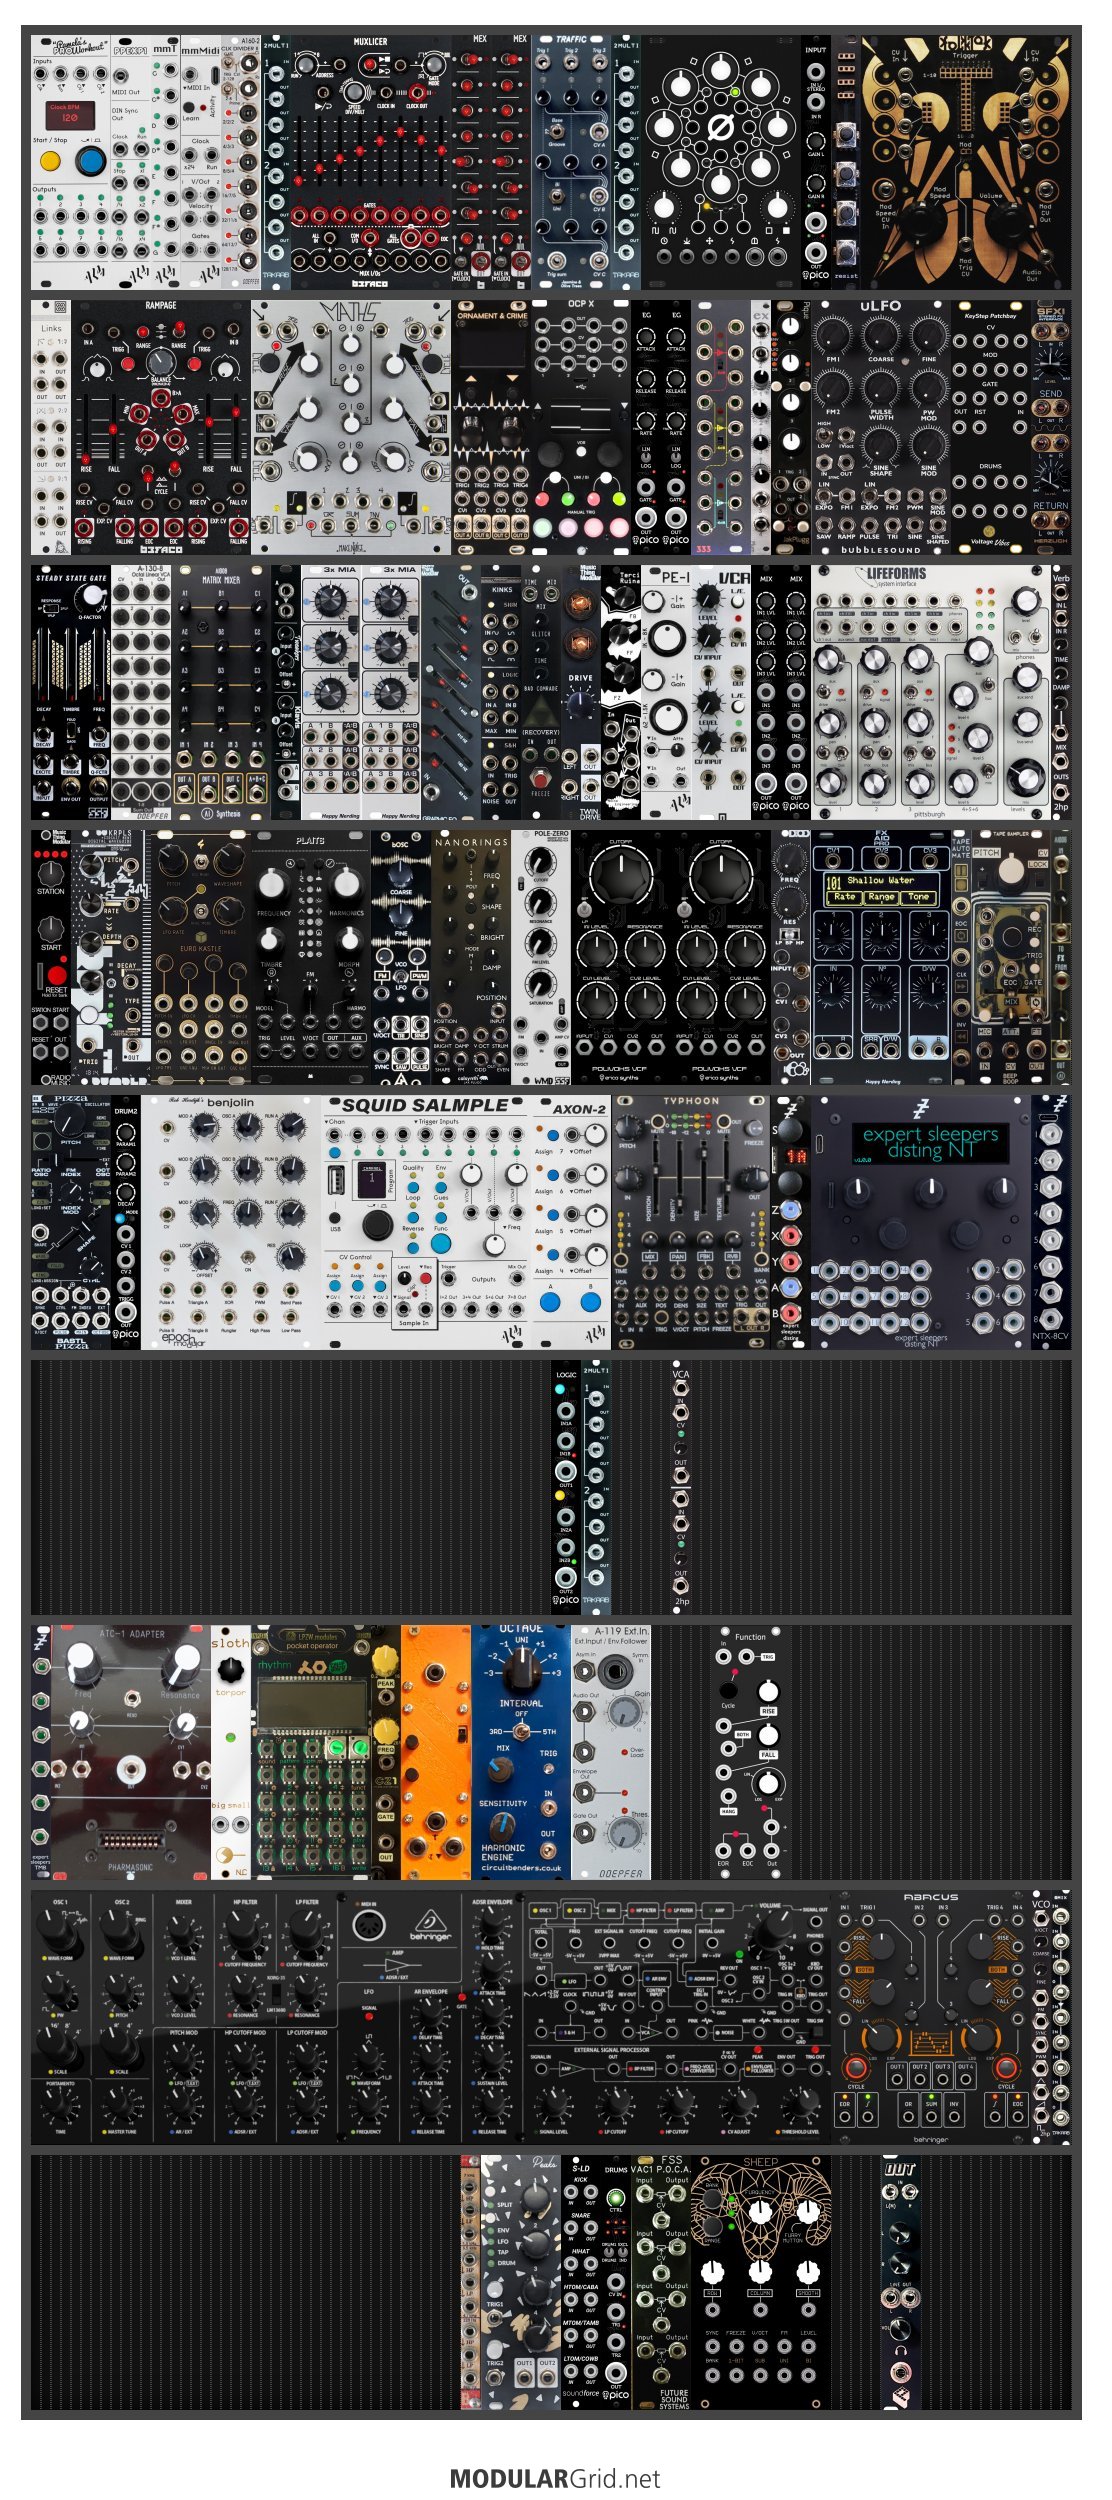Image resolution: width=1112 pixels, height=2500 pixels.
Task: Select the OUT output module
Action: point(901,2283)
